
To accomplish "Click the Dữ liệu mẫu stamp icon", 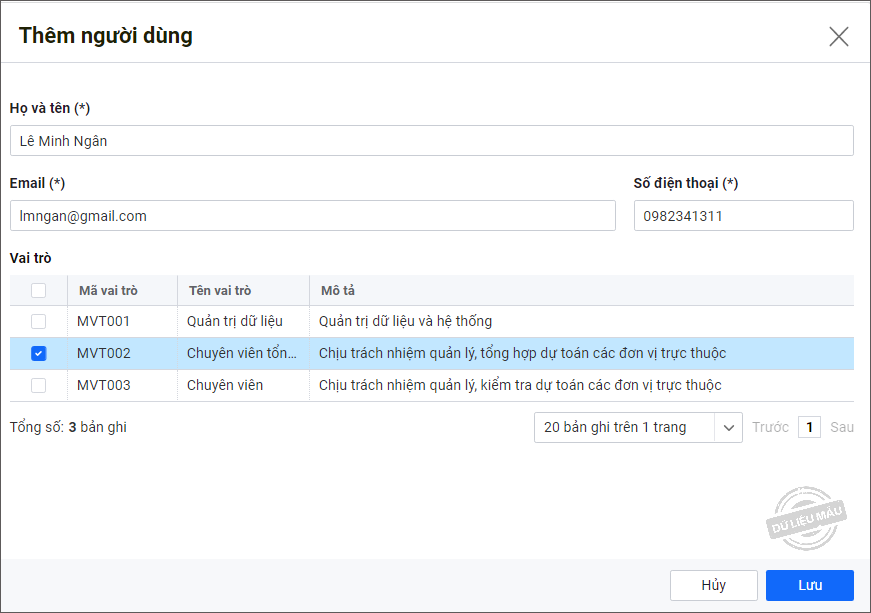I will pos(808,518).
